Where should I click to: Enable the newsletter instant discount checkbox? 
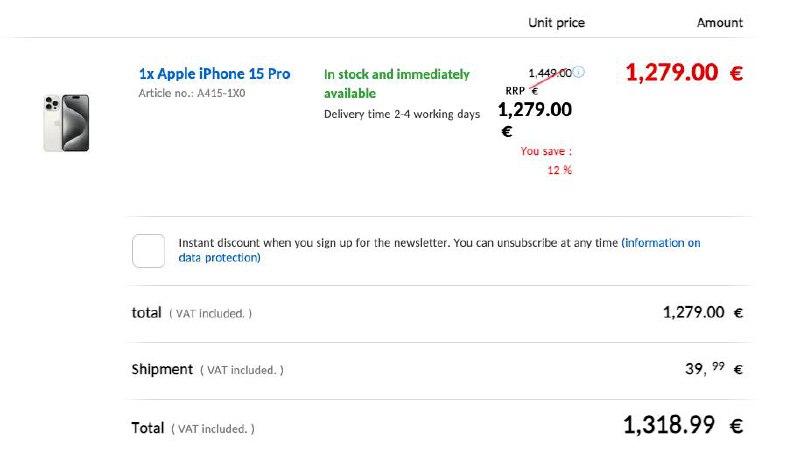pyautogui.click(x=148, y=250)
